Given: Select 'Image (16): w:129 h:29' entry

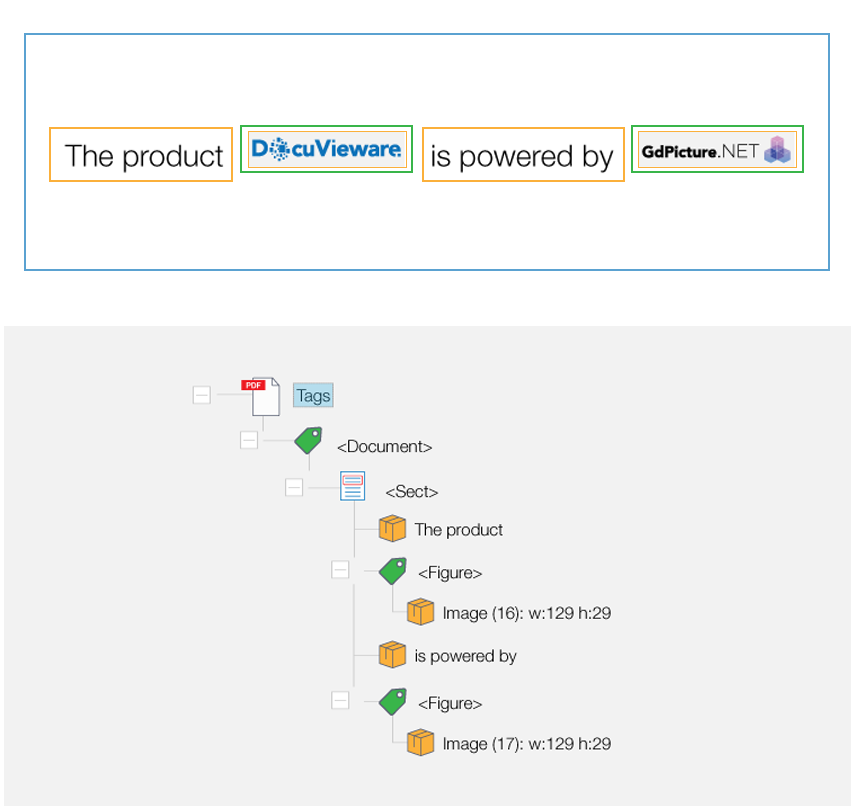Looking at the screenshot, I should coord(527,613).
